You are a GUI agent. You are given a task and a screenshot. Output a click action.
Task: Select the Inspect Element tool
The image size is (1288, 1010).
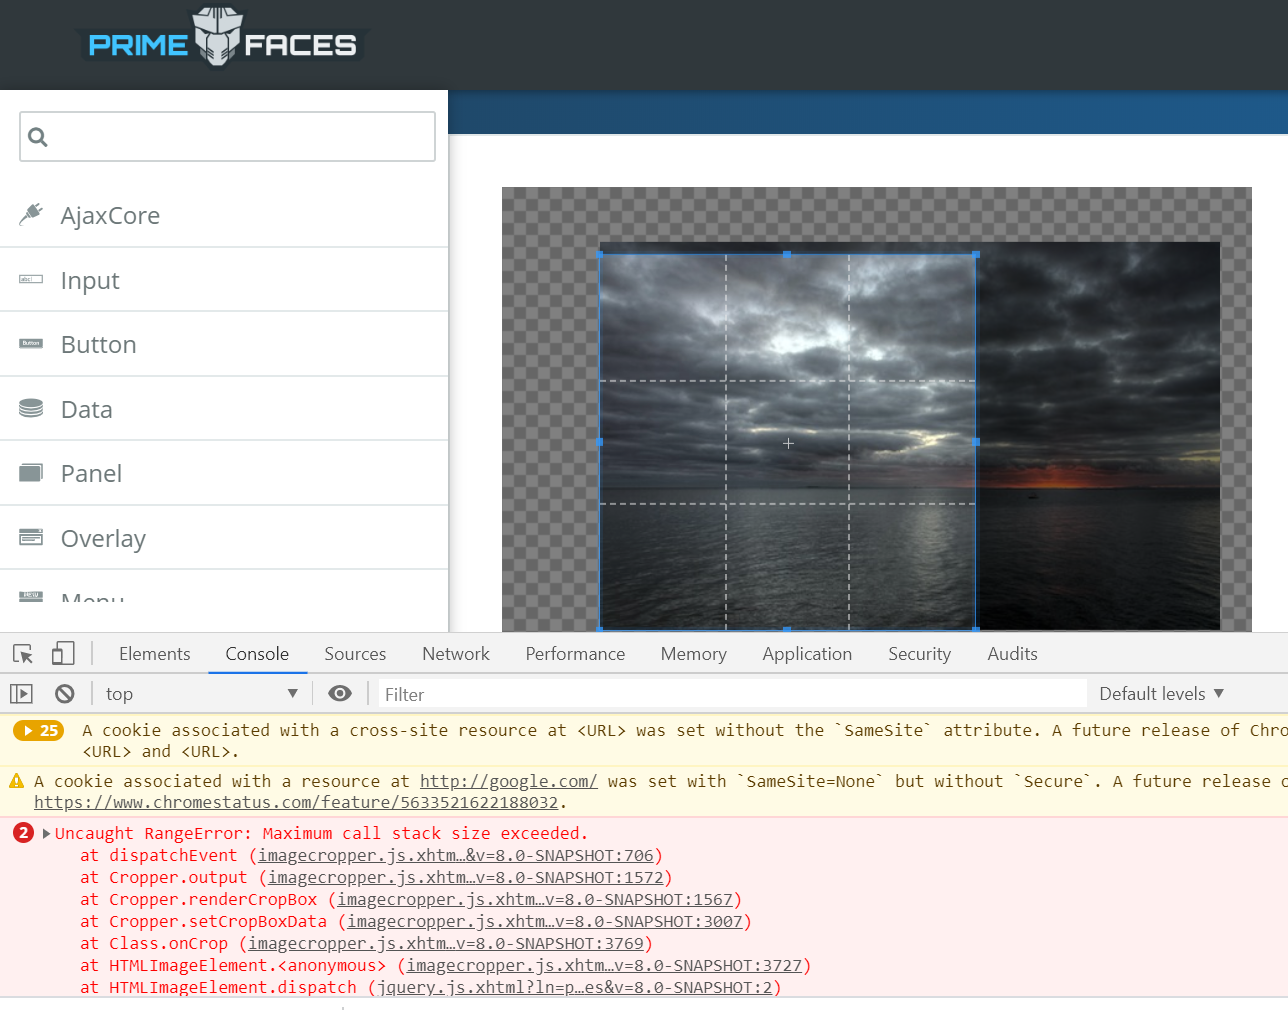tap(22, 653)
